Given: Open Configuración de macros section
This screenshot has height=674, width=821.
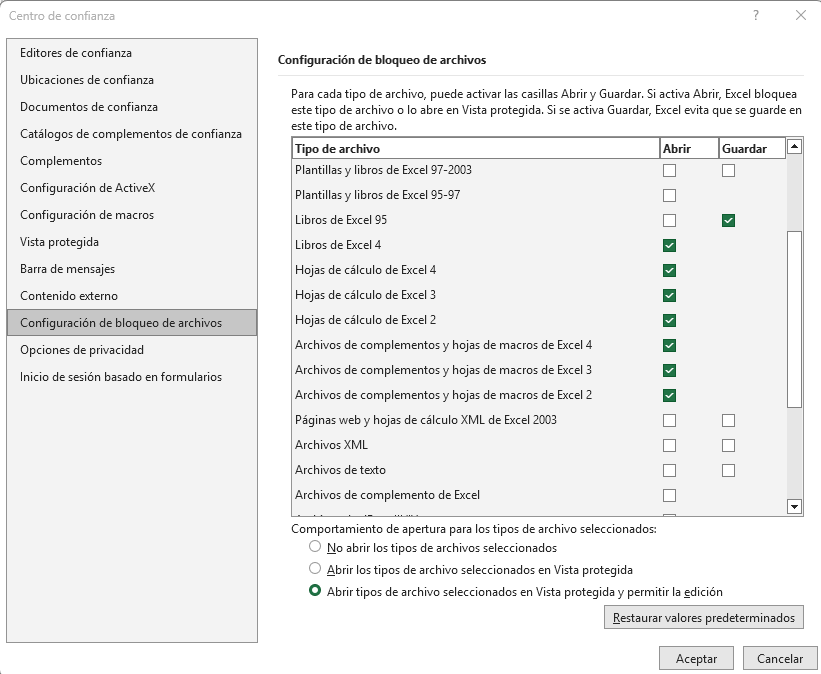Looking at the screenshot, I should click(87, 215).
